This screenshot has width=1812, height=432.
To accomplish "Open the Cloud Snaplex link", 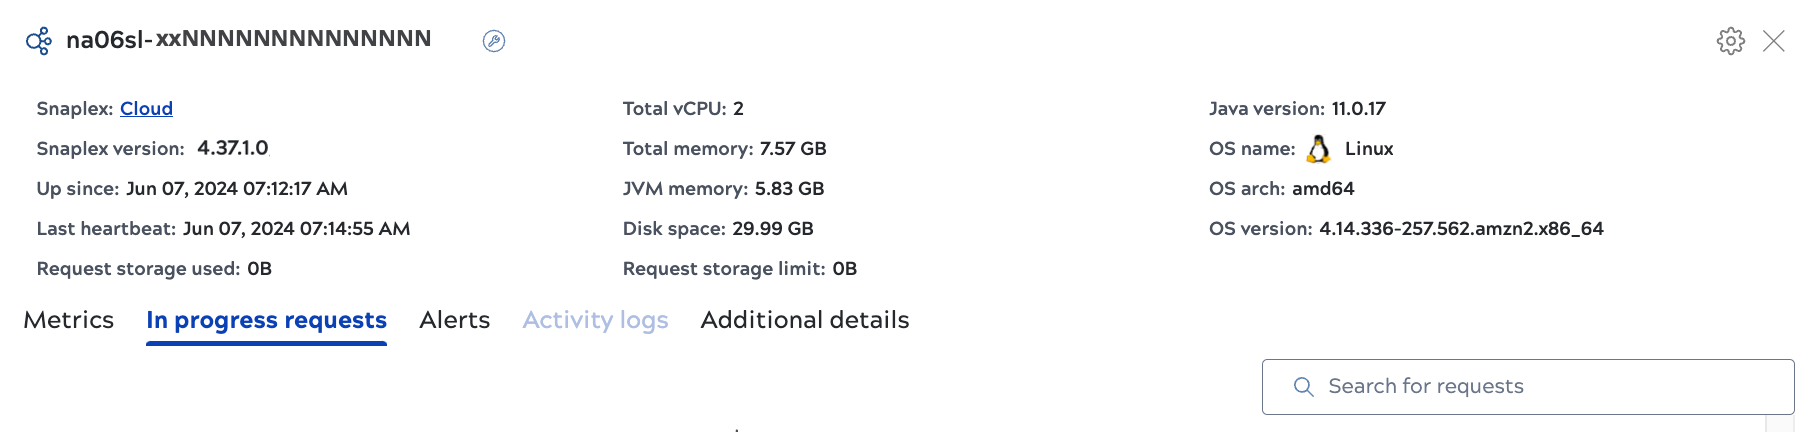I will point(146,109).
